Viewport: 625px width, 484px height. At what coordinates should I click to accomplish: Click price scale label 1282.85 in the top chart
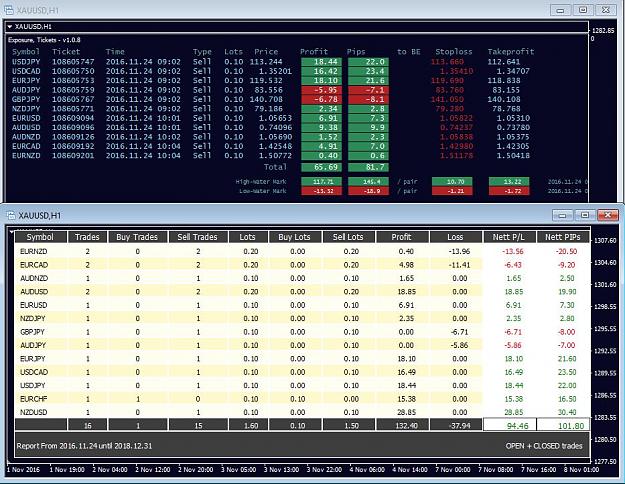604,30
